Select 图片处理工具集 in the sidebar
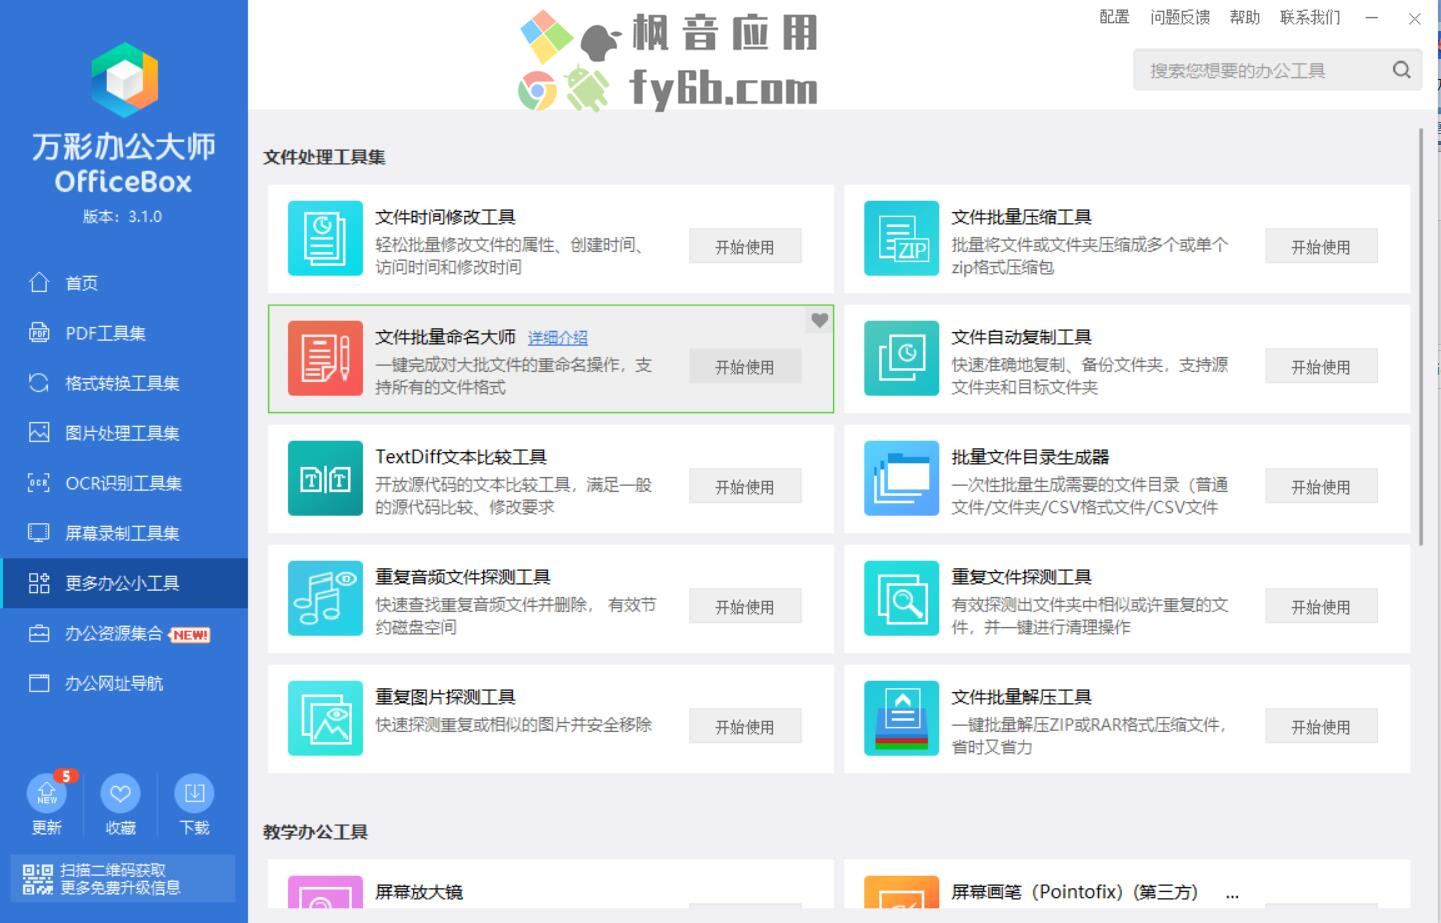This screenshot has height=923, width=1441. 124,433
